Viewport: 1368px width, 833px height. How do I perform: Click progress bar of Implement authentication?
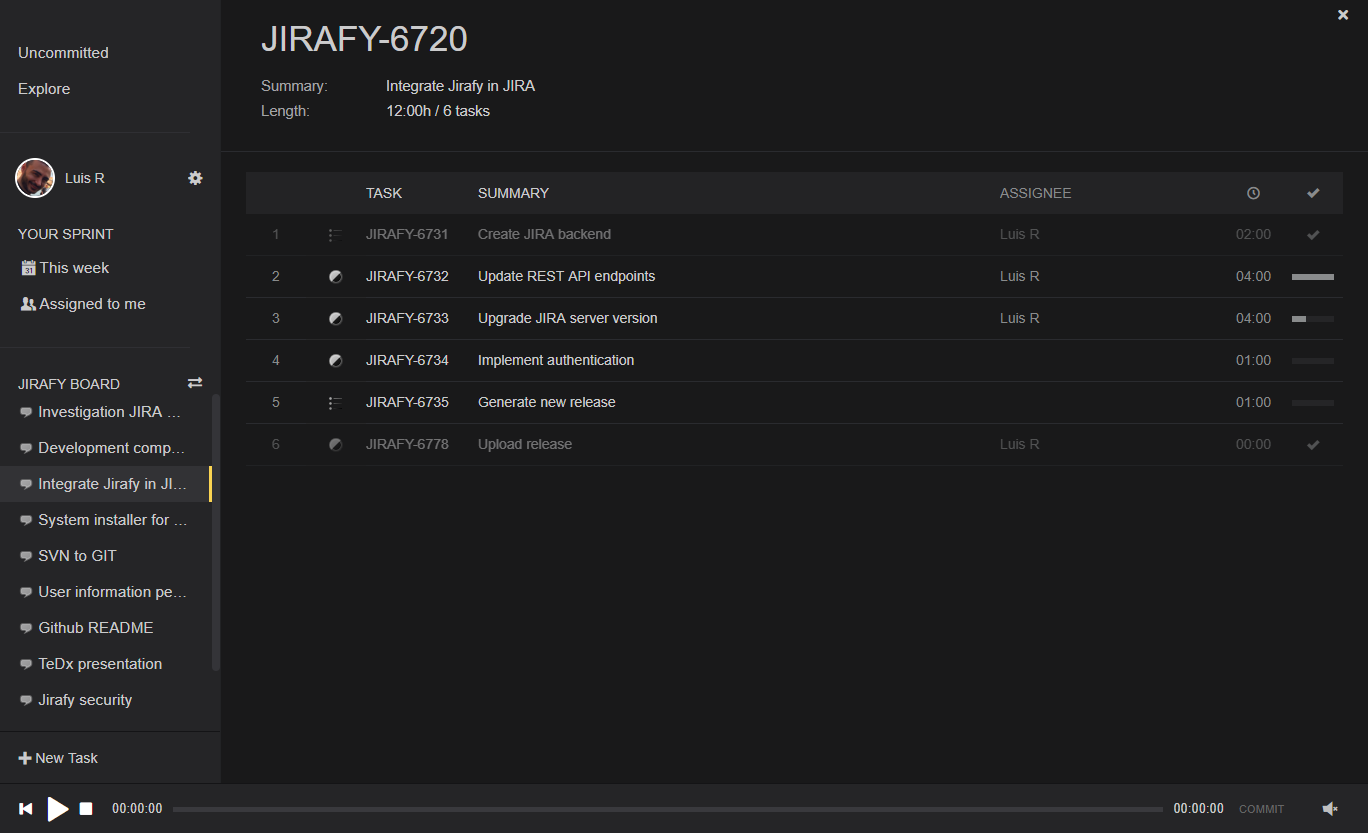1313,361
